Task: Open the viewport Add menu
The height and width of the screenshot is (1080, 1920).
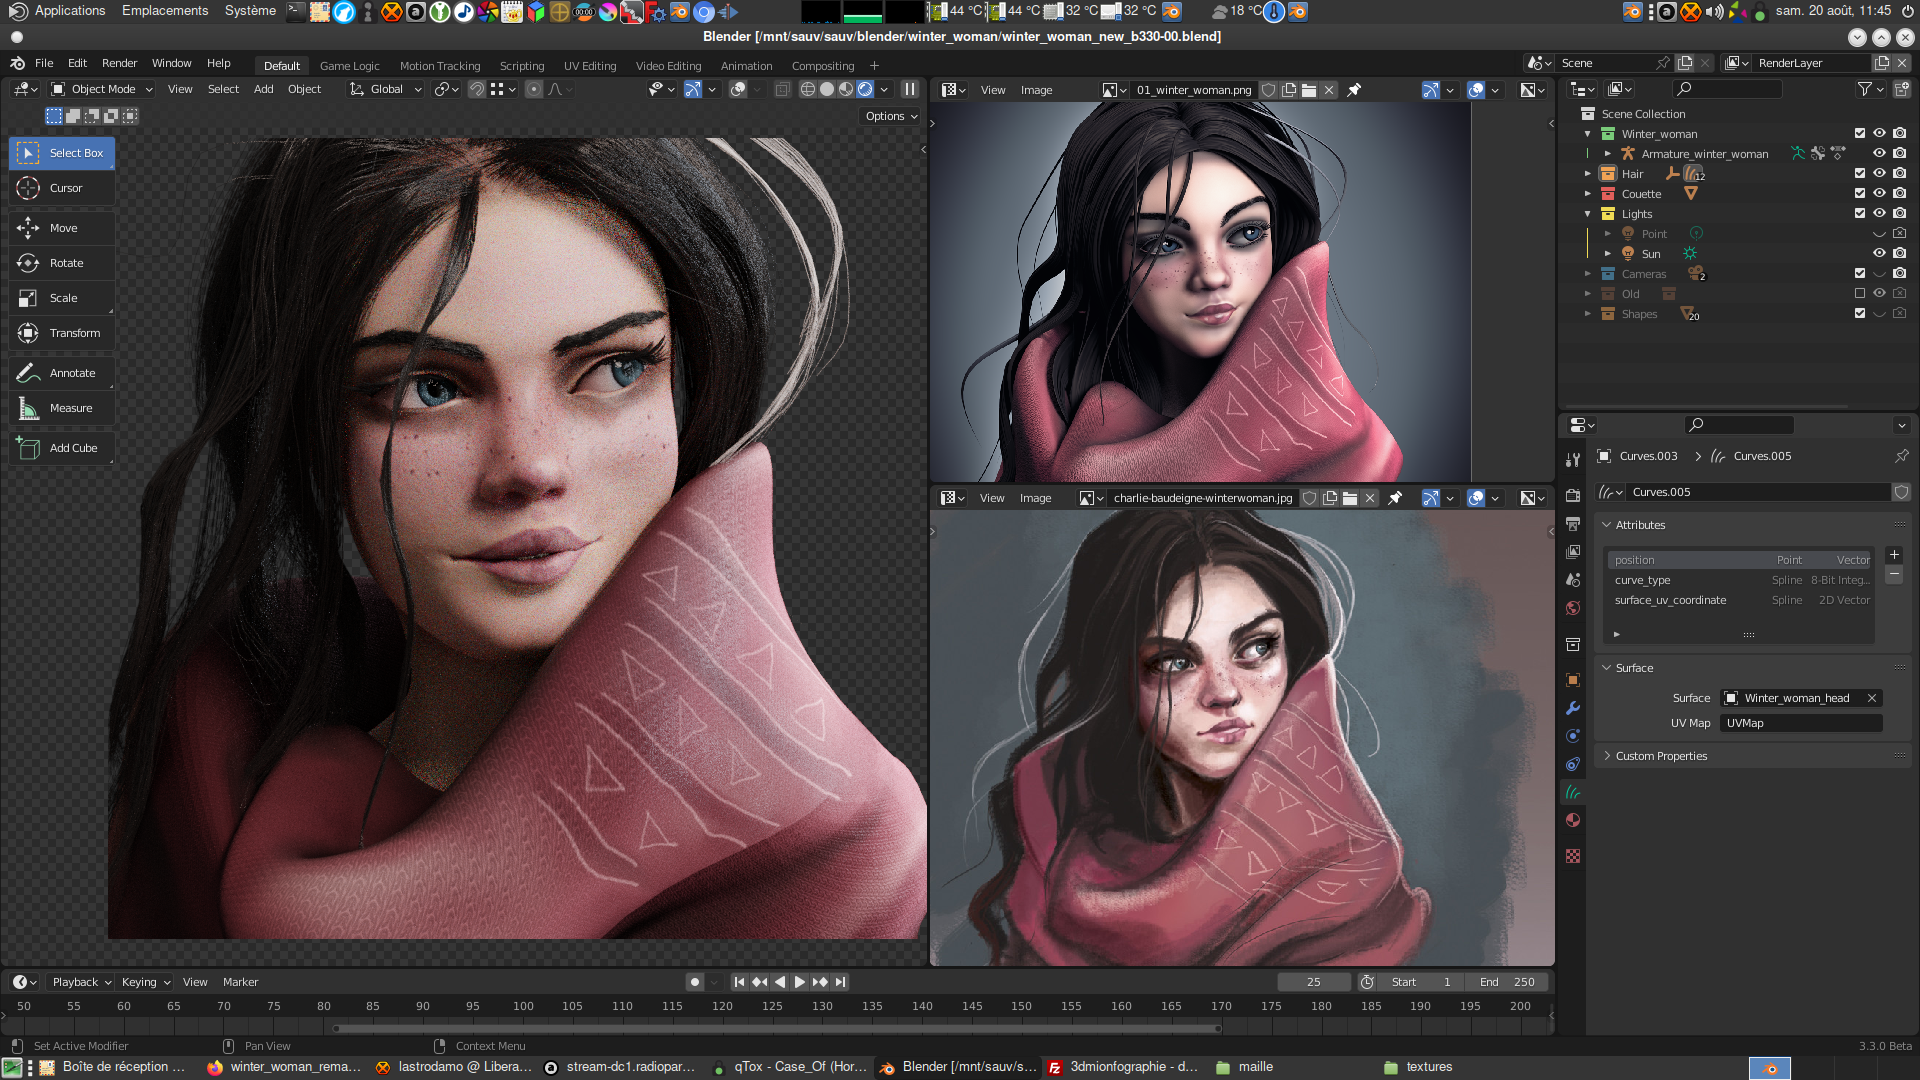Action: [x=263, y=89]
